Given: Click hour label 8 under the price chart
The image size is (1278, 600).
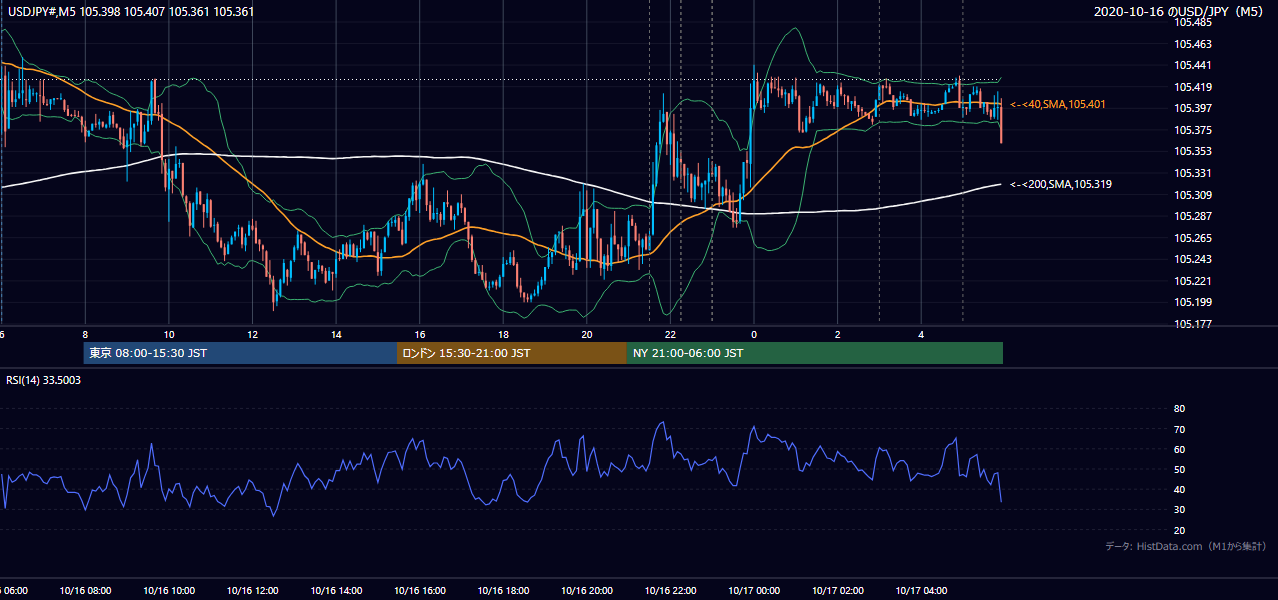Looking at the screenshot, I should tap(85, 335).
